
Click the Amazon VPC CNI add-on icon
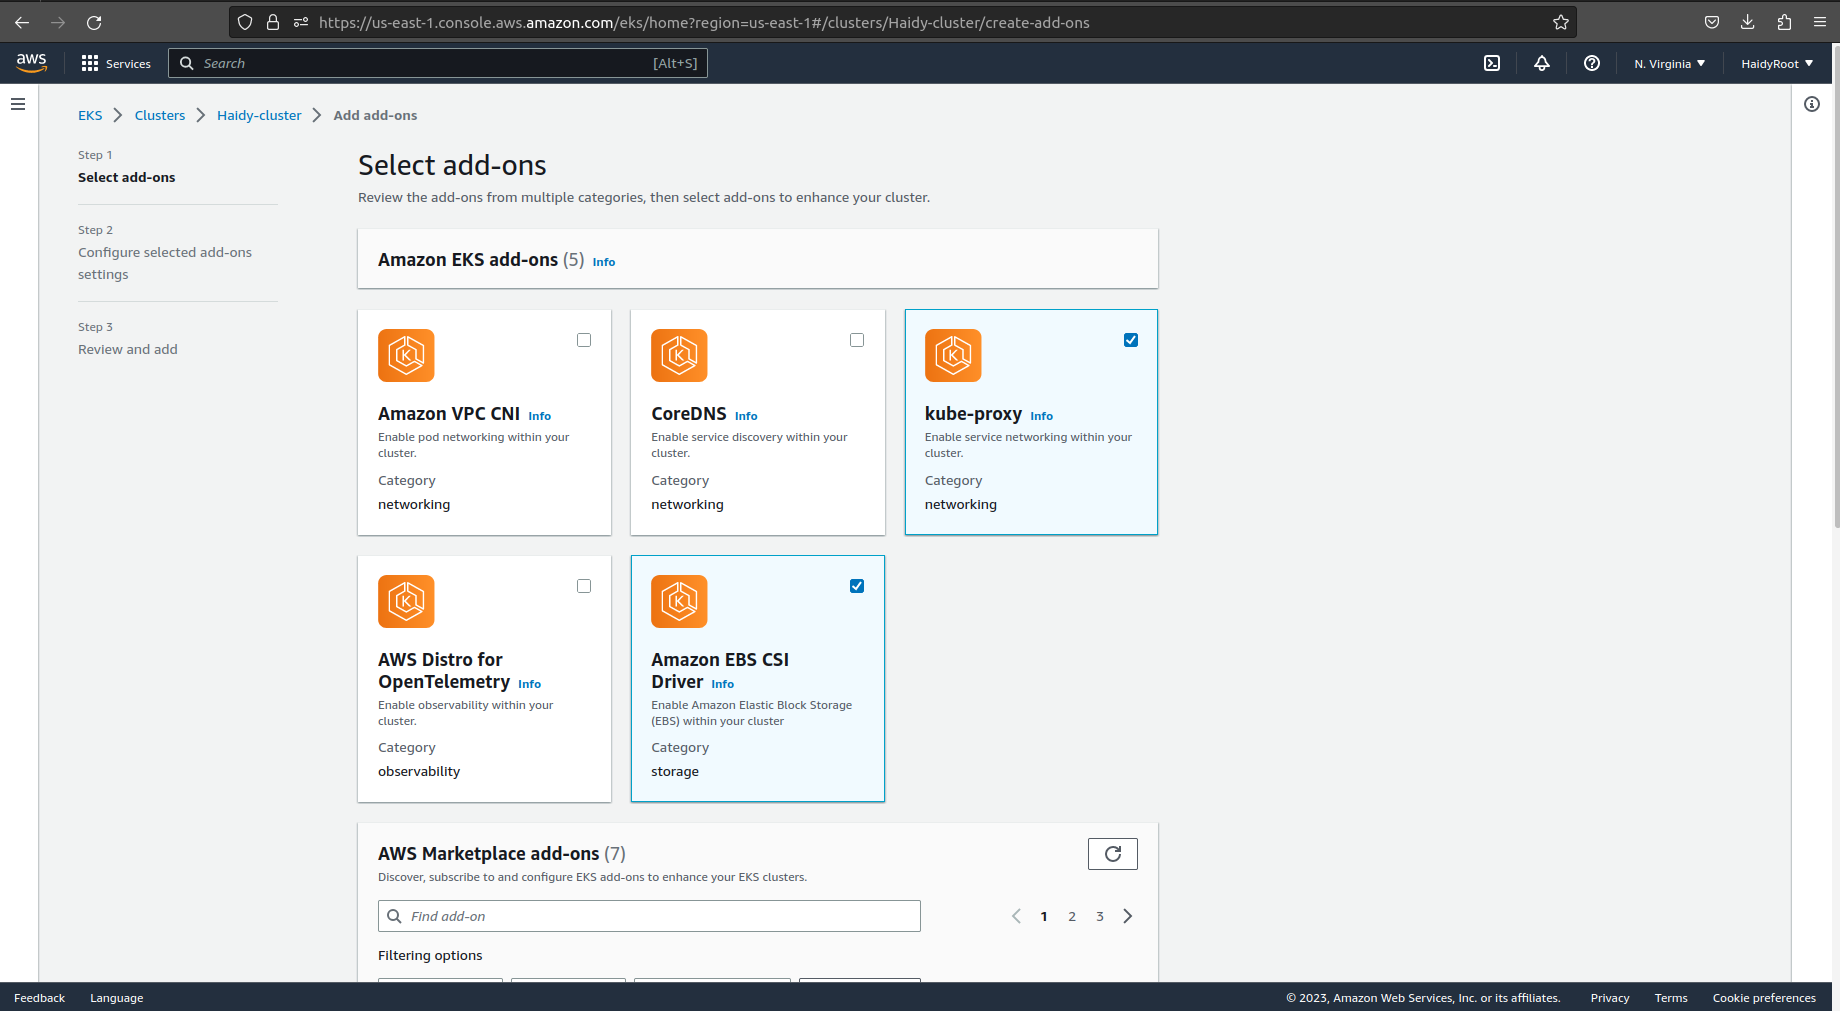[406, 355]
